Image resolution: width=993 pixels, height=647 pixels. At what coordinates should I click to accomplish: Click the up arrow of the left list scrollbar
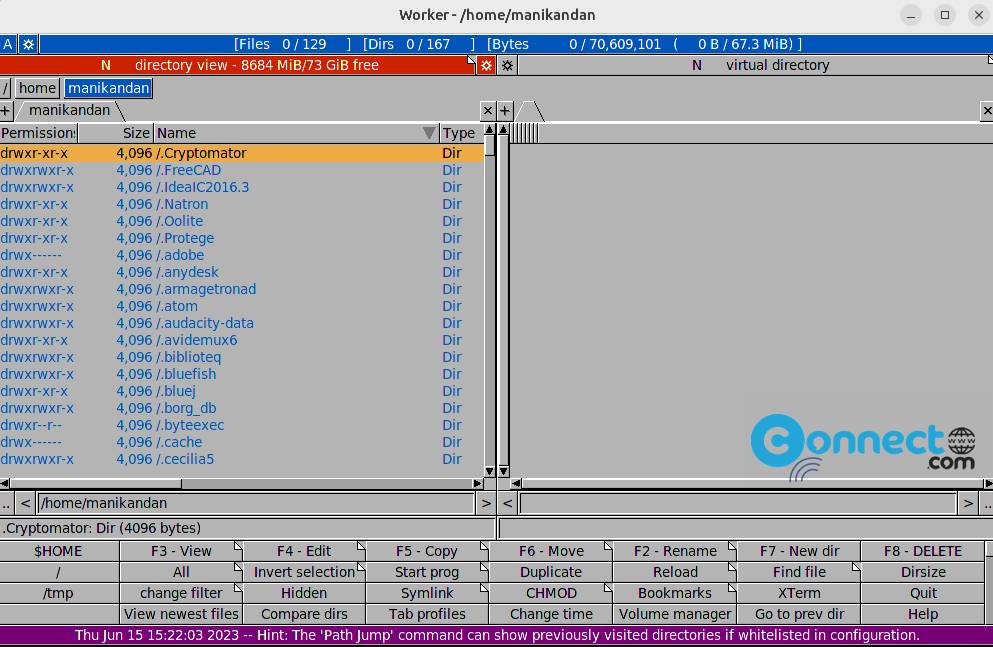click(x=489, y=130)
